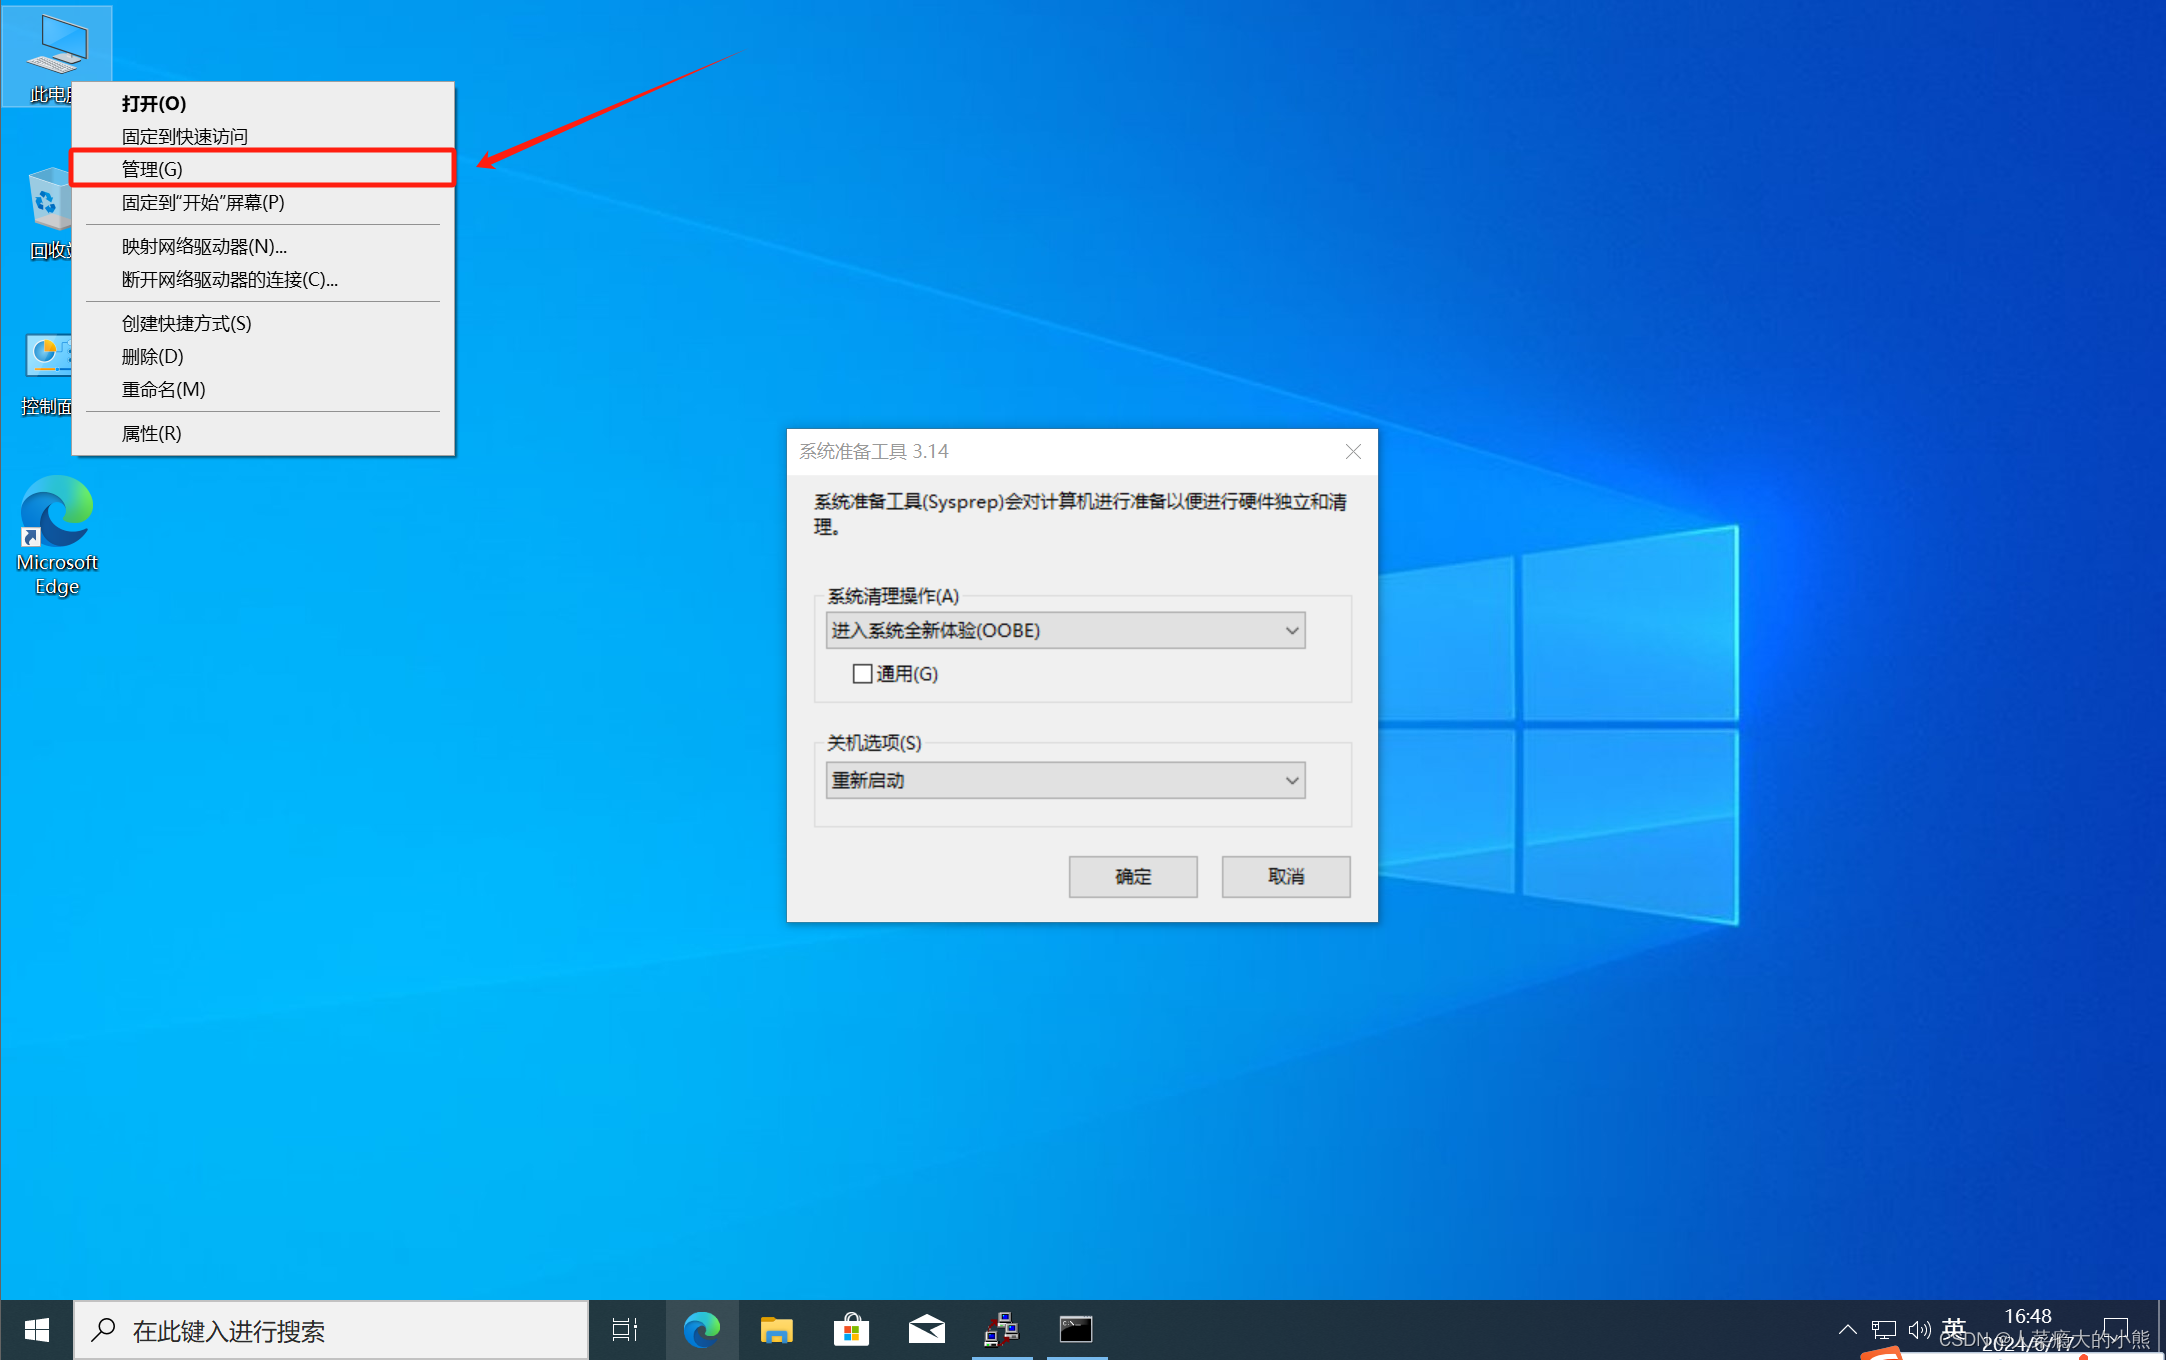Close the 系统准备工具 dialog
Image resolution: width=2166 pixels, height=1360 pixels.
pos(1353,451)
